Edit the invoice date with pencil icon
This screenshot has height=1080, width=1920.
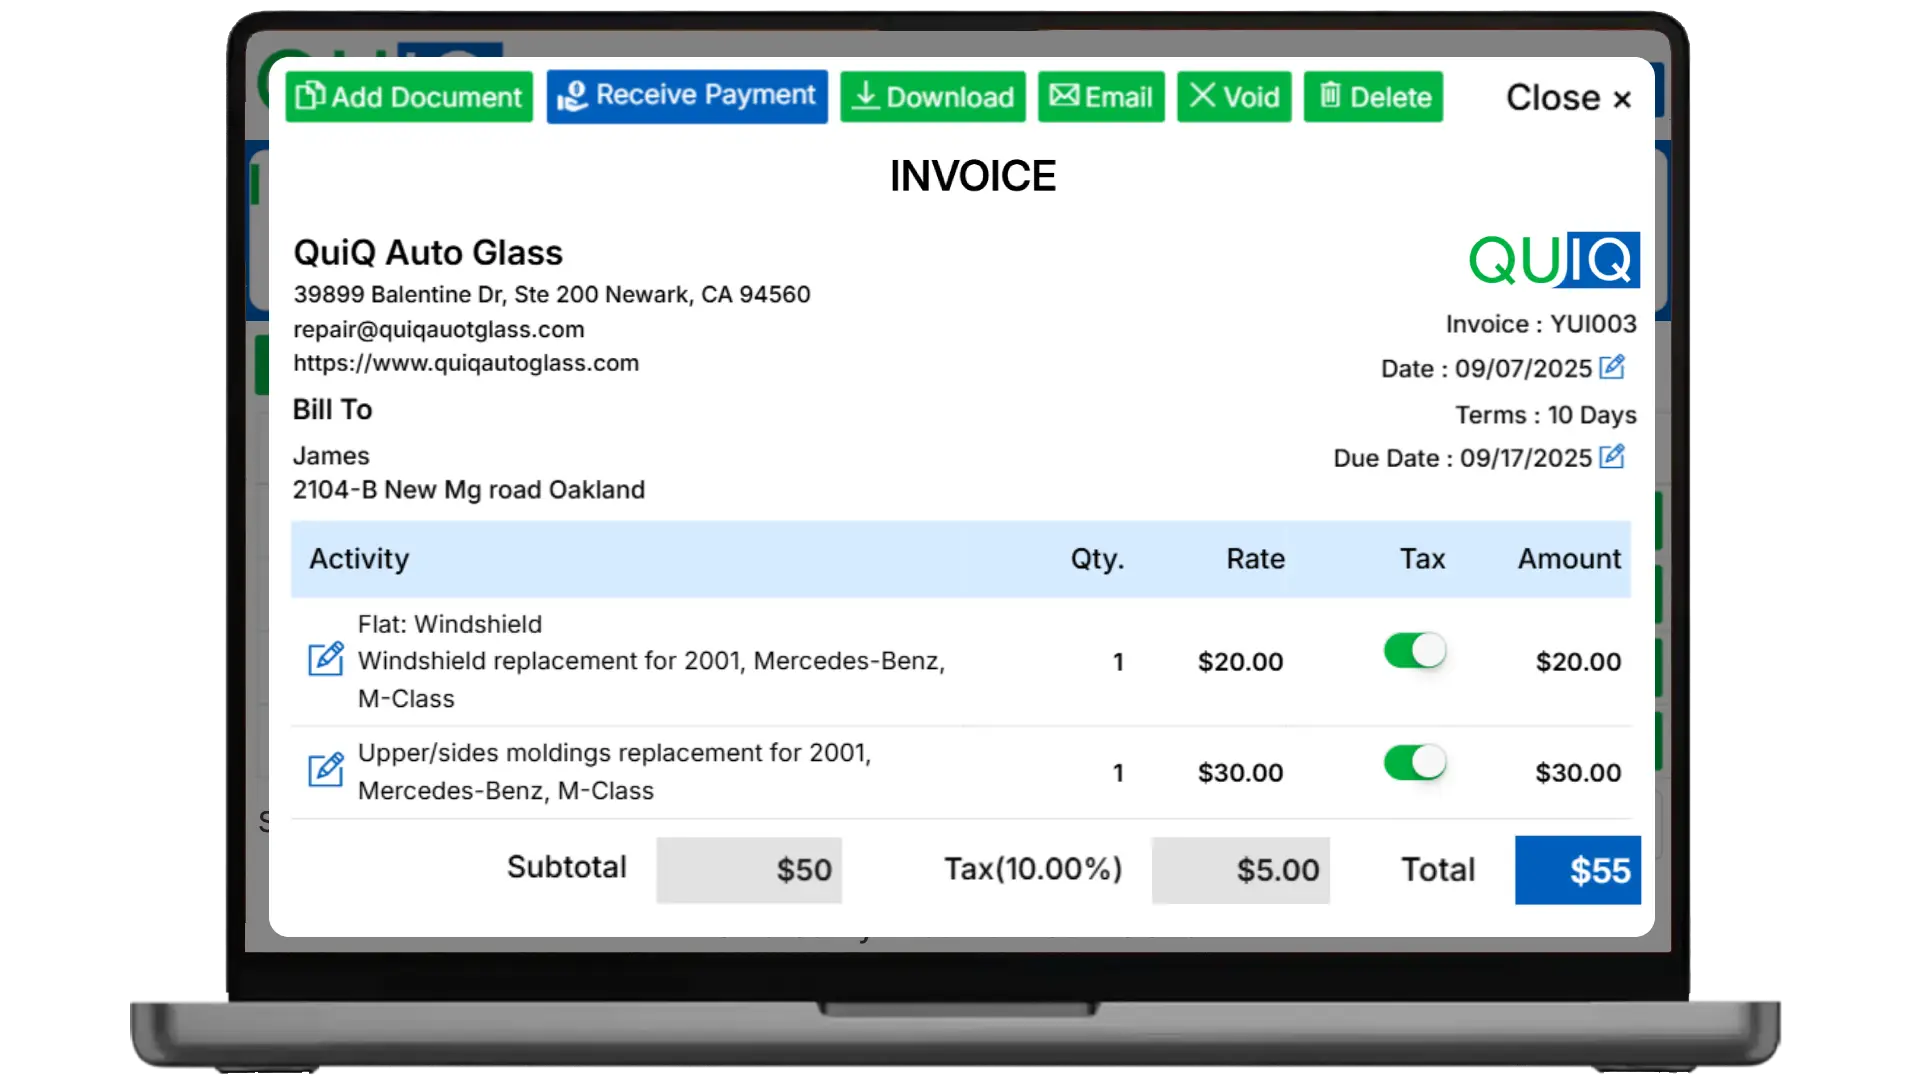coord(1611,367)
